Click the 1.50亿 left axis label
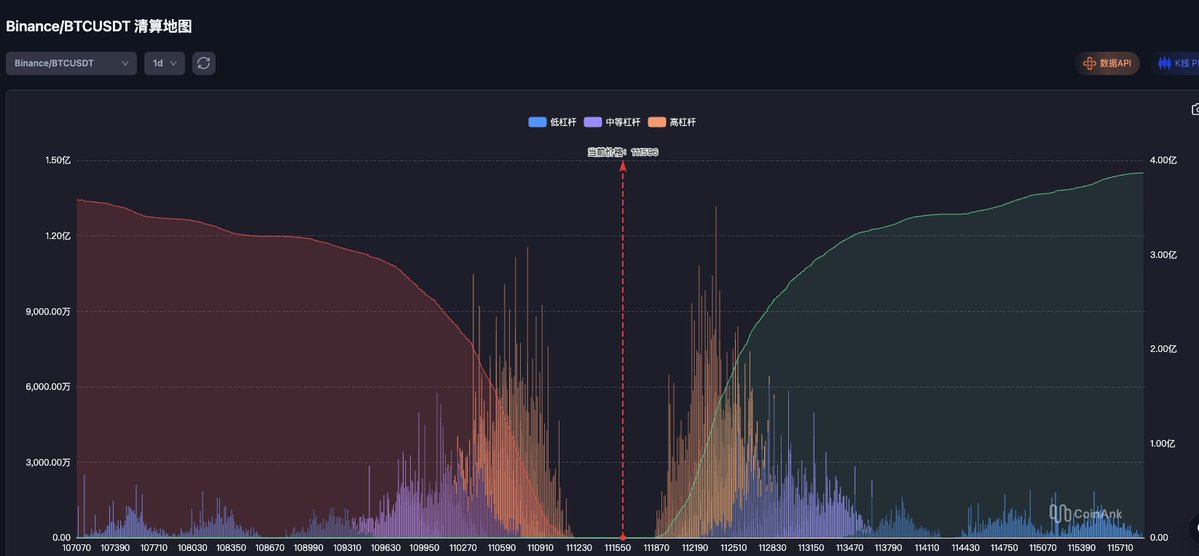Screen dimensions: 1199x556 [x=57, y=161]
